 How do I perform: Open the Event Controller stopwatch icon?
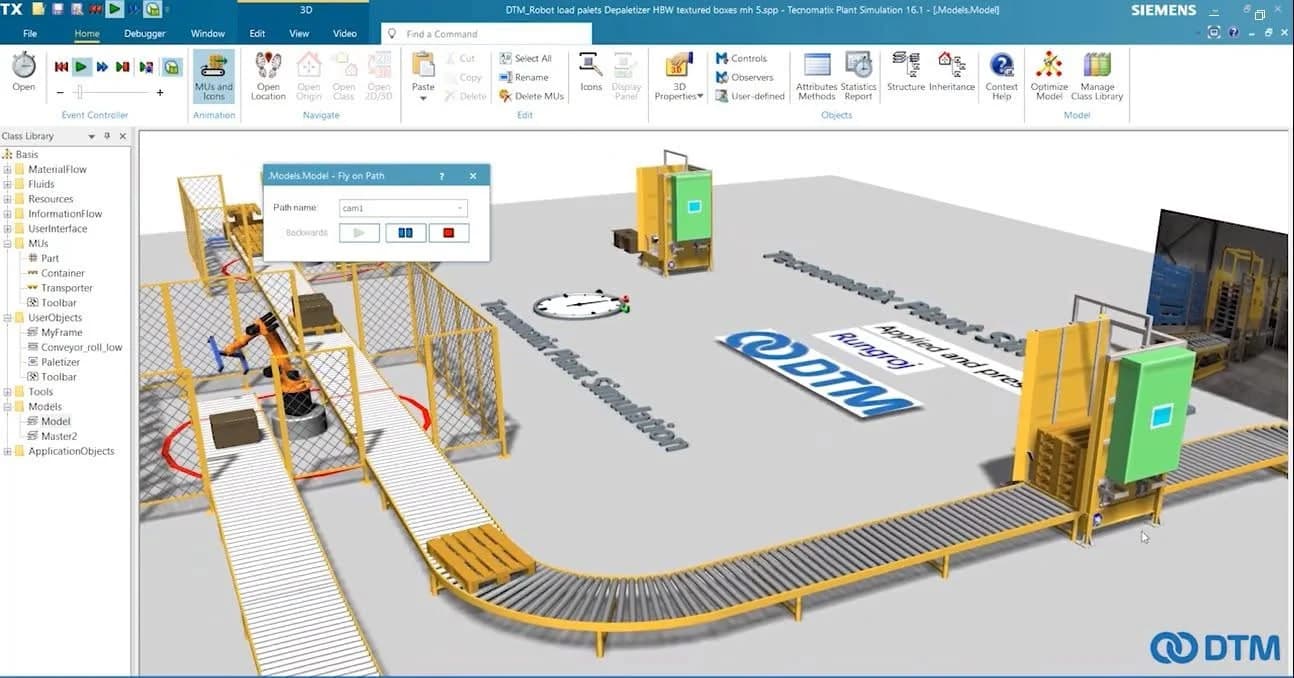coord(24,67)
